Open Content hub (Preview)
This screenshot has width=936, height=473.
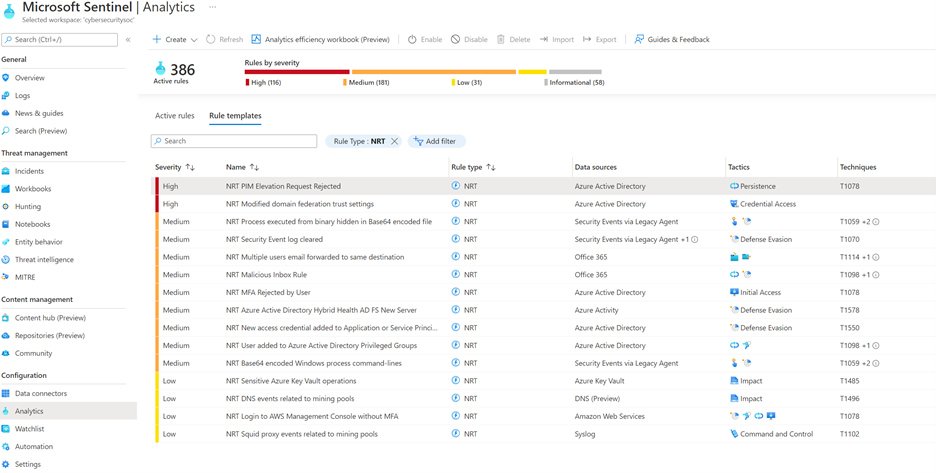pyautogui.click(x=50, y=318)
